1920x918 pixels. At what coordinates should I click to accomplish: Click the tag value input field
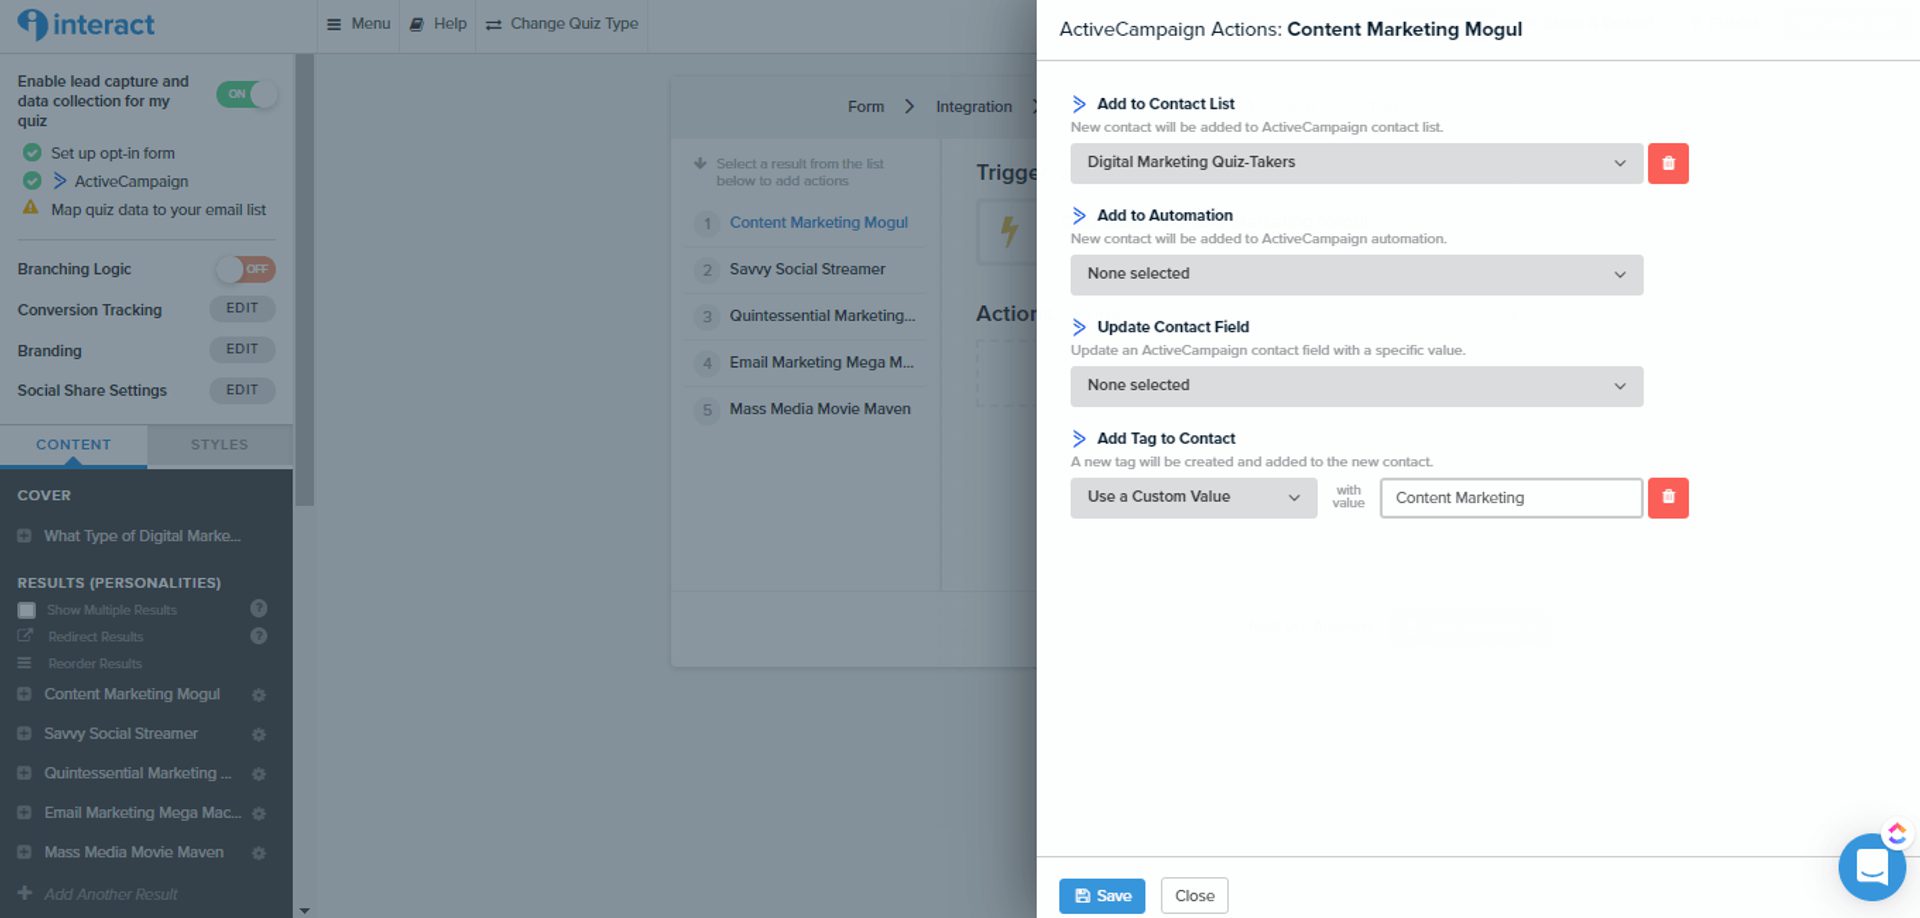pos(1510,498)
